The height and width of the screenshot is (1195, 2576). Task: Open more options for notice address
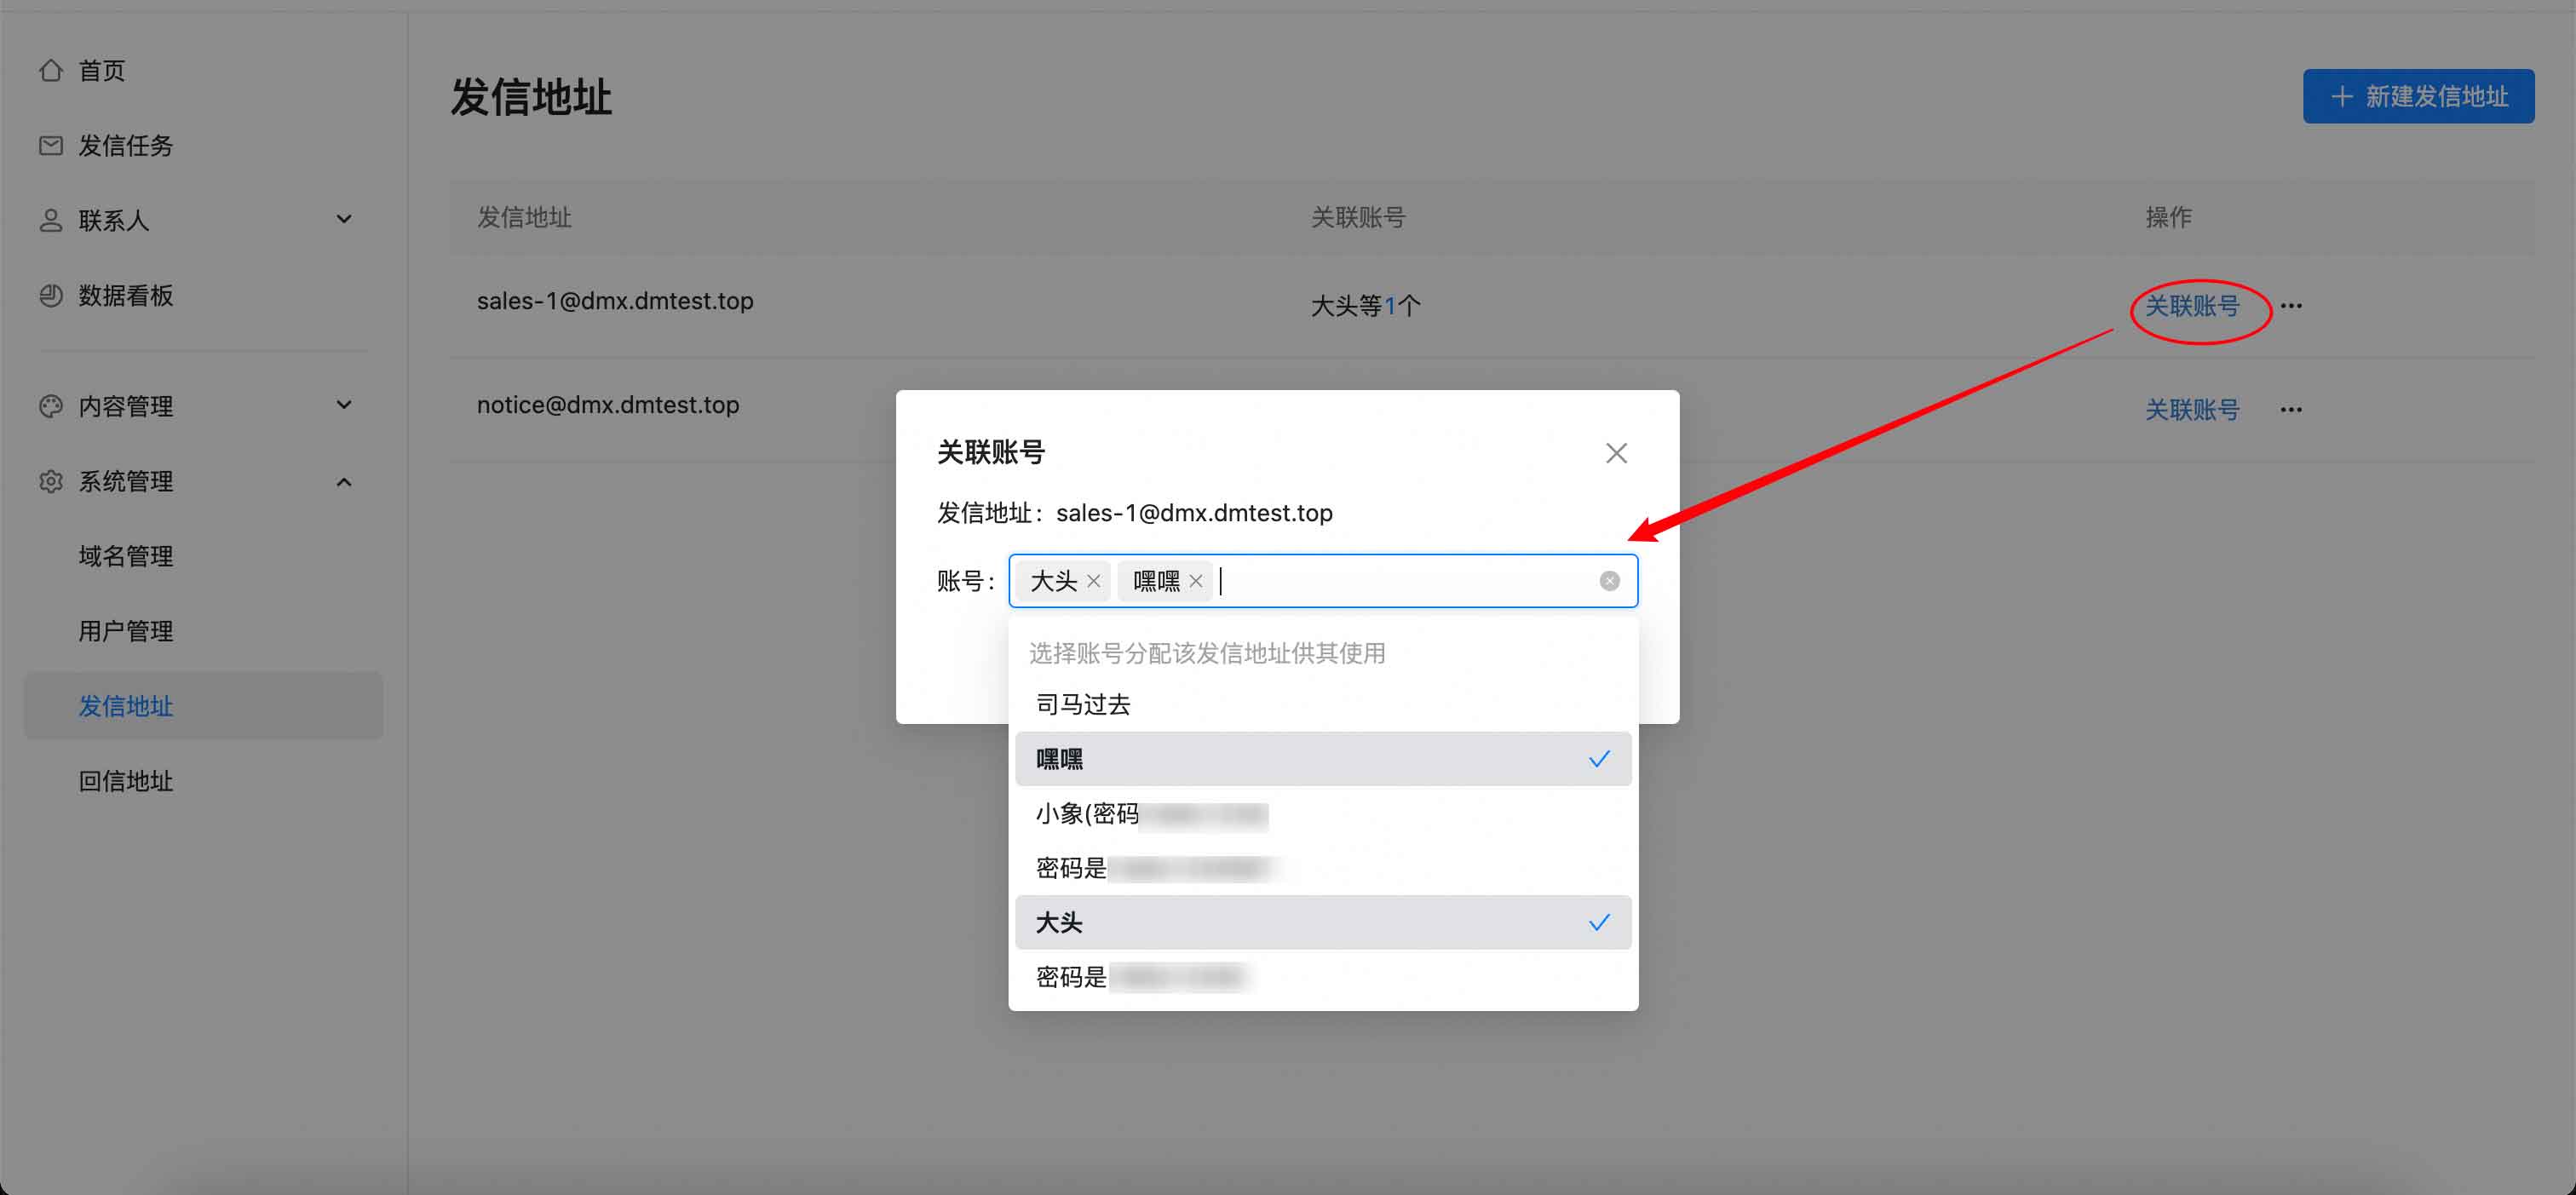[2291, 410]
